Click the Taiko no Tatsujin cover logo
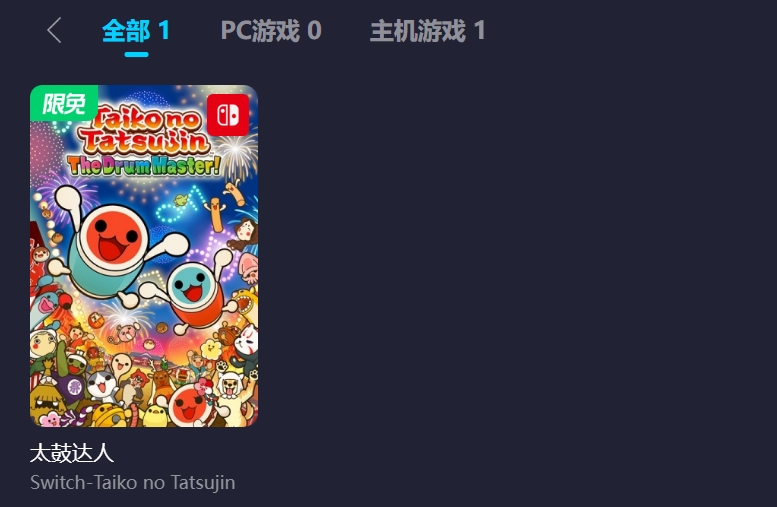 click(x=144, y=130)
